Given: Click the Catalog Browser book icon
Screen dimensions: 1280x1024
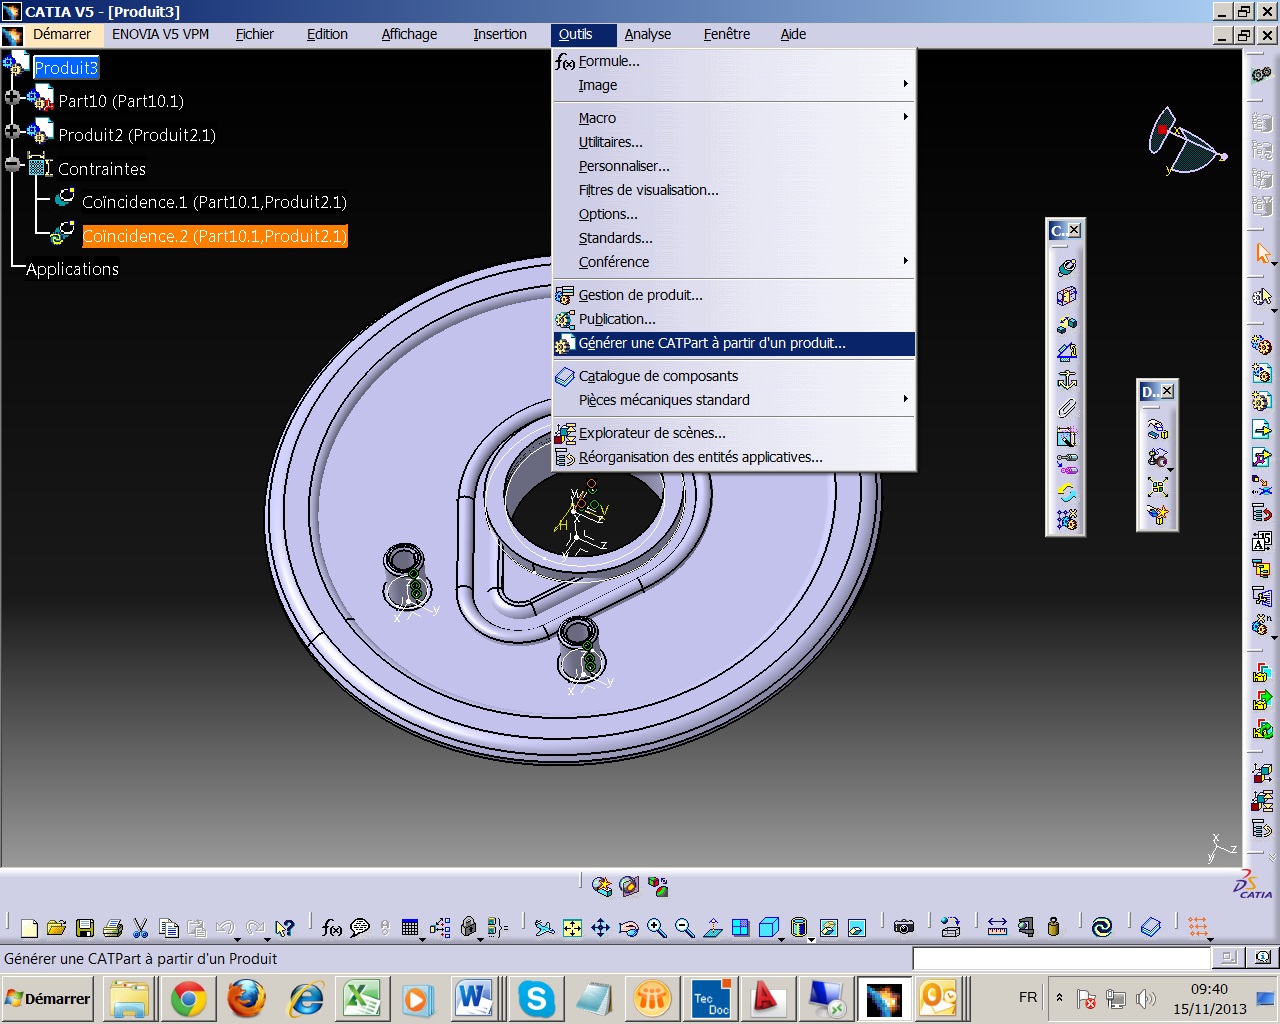Looking at the screenshot, I should coord(1150,928).
